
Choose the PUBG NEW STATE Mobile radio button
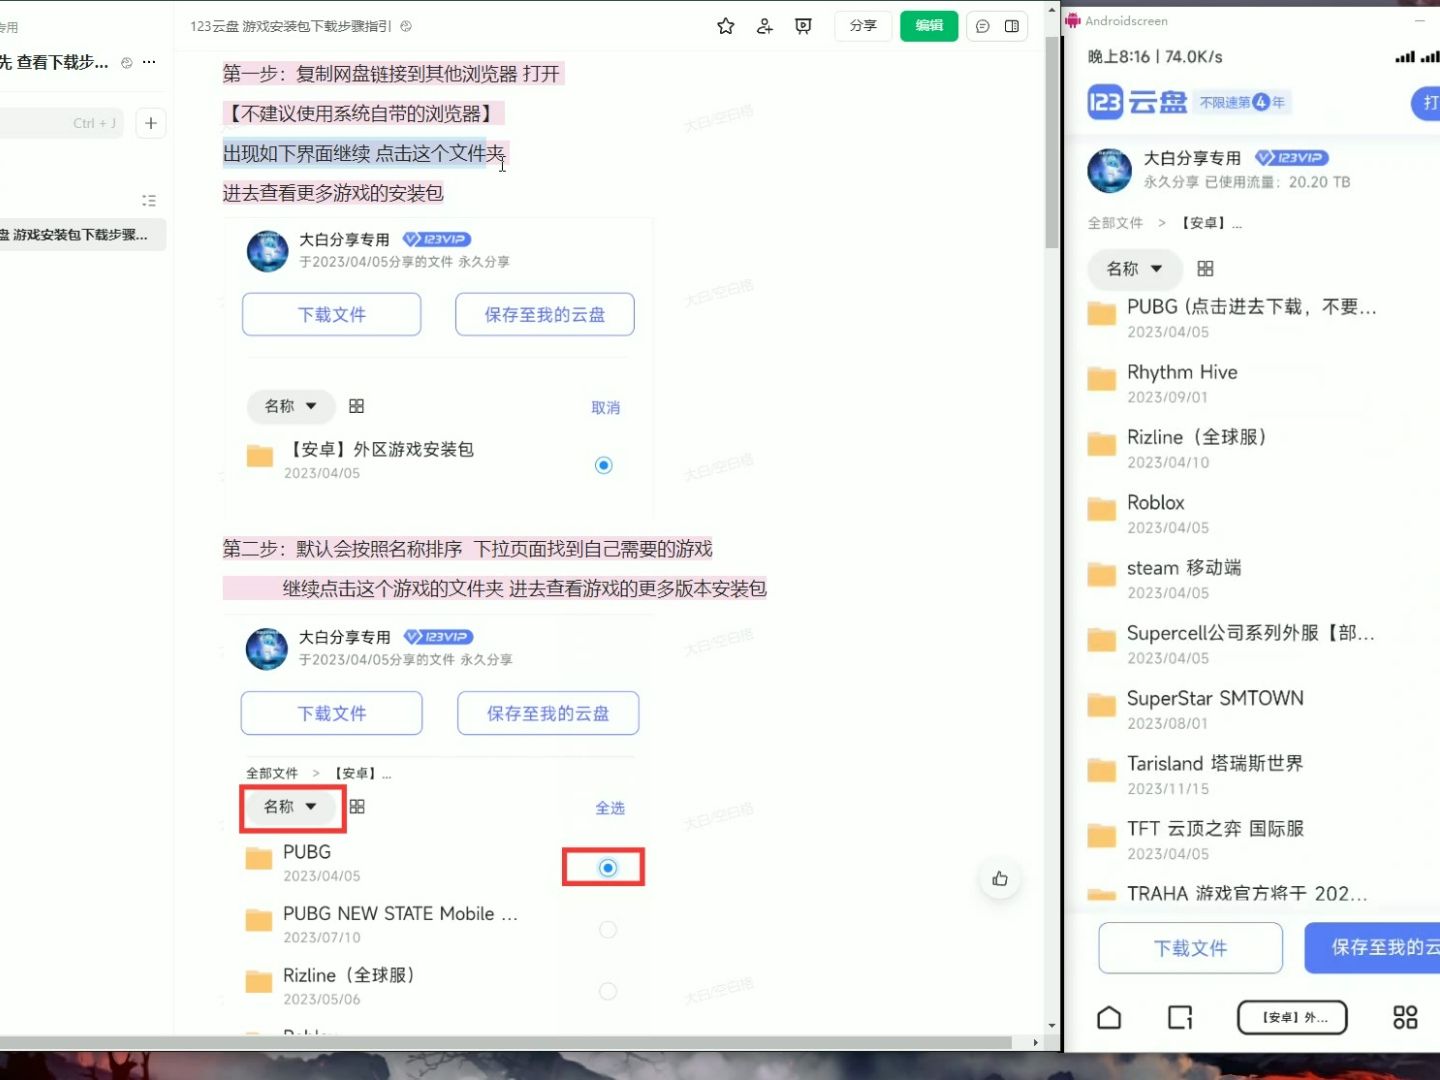coord(607,930)
